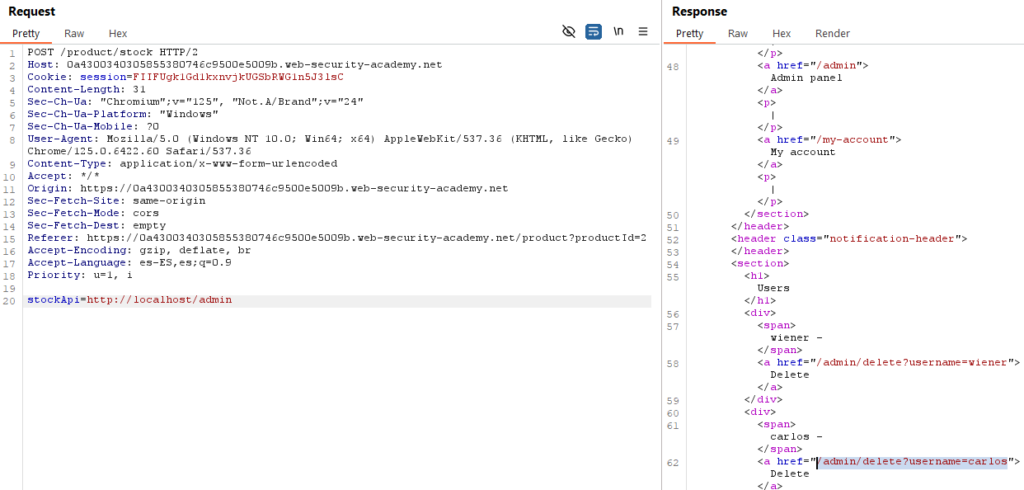The height and width of the screenshot is (490, 1024).
Task: Click the wiener - span text
Action: pyautogui.click(x=796, y=338)
